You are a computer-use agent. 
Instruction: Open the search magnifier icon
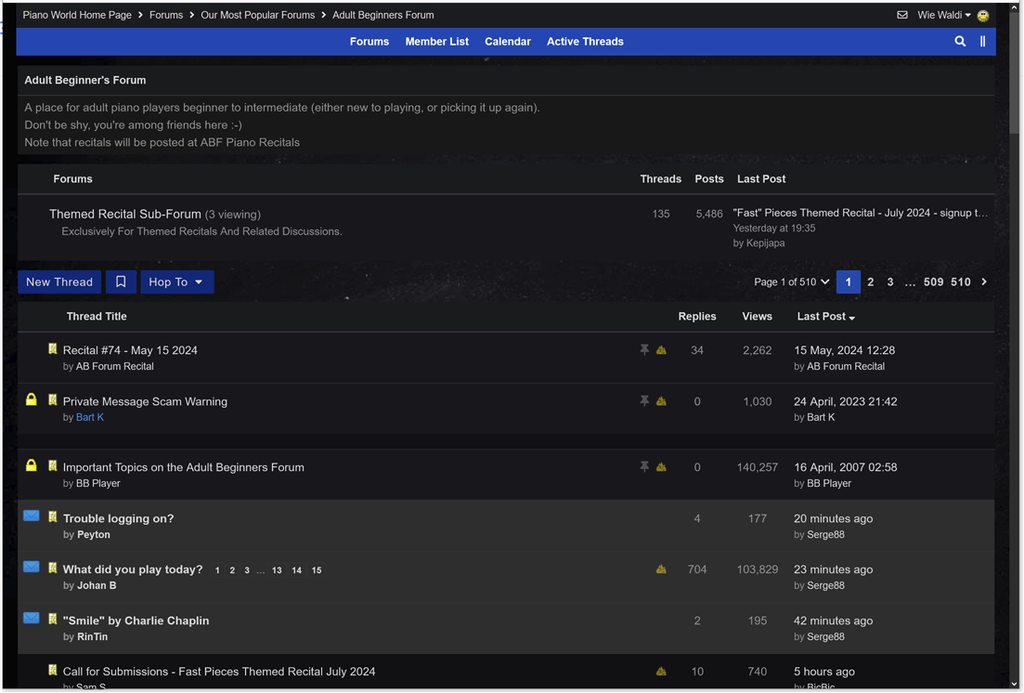point(960,41)
